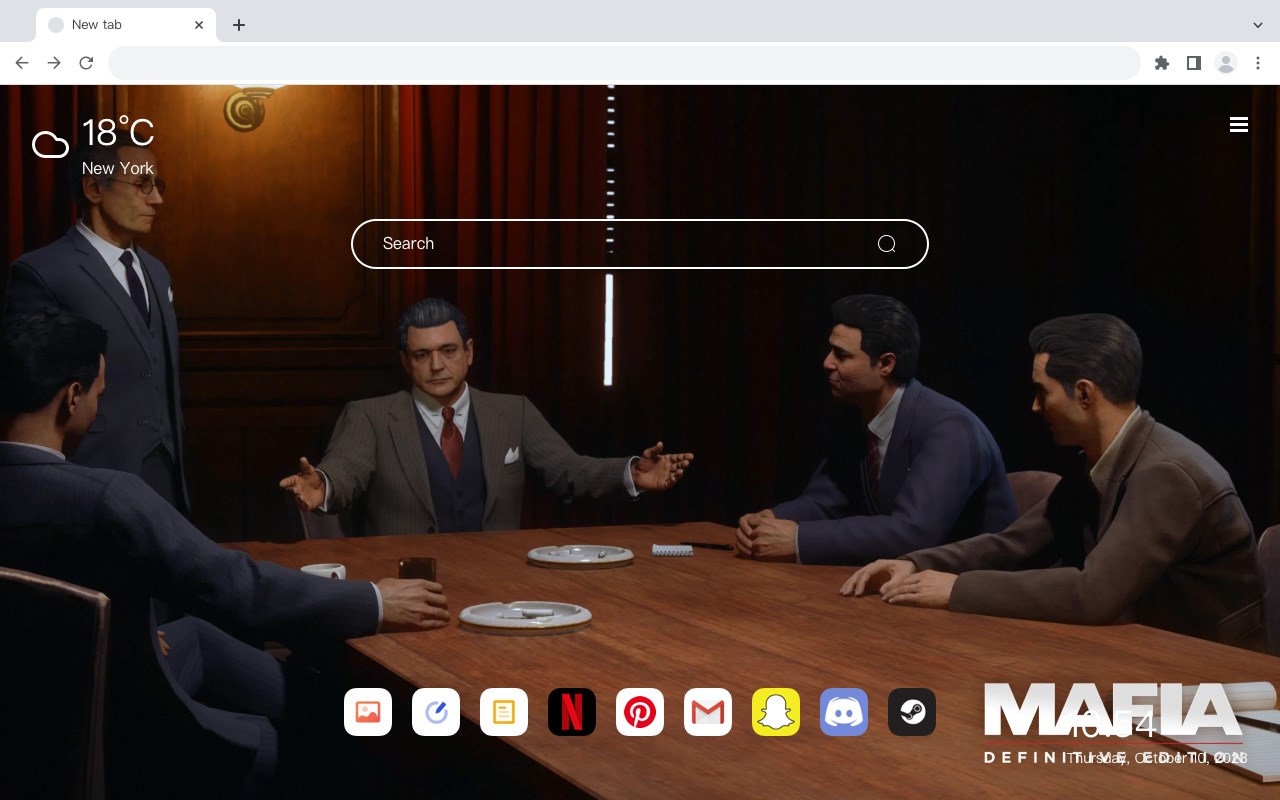The width and height of the screenshot is (1280, 800).
Task: Click the New York location label
Action: [x=118, y=168]
